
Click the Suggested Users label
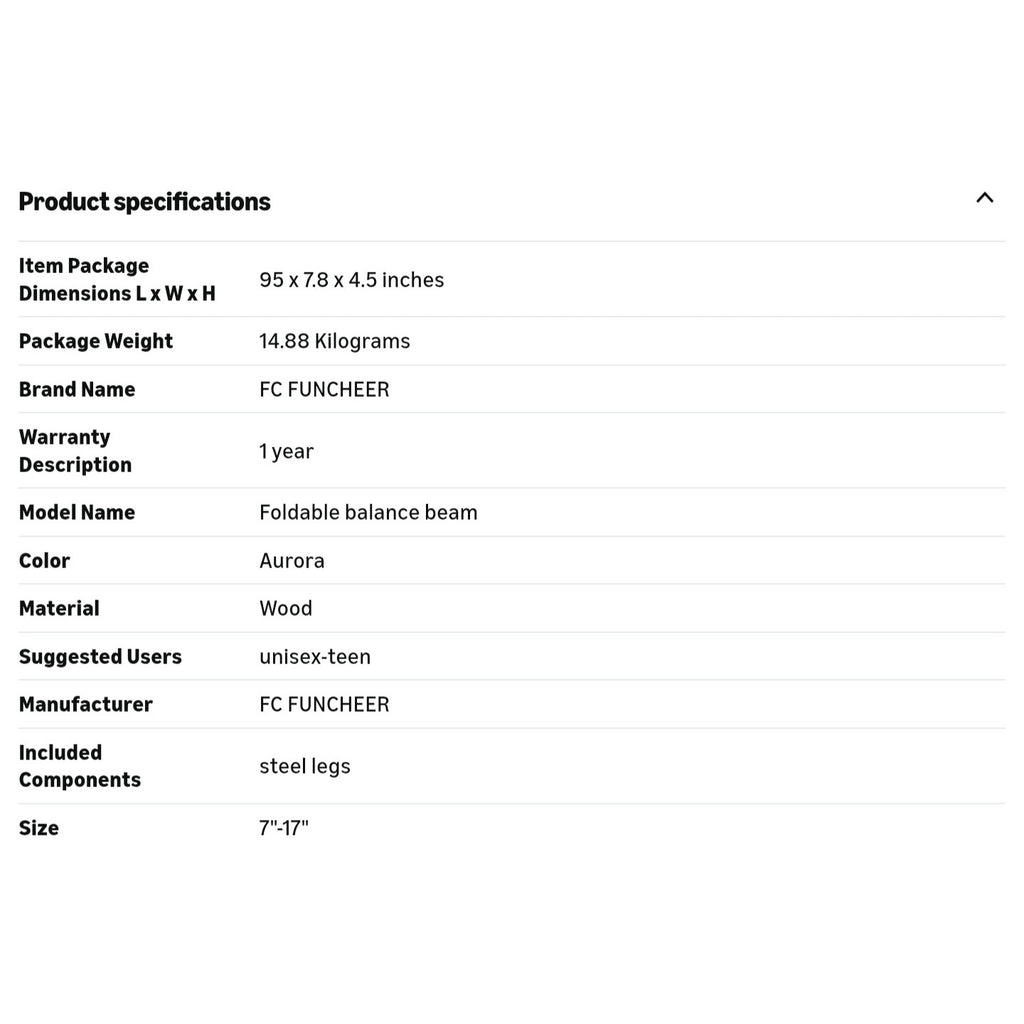pos(100,656)
